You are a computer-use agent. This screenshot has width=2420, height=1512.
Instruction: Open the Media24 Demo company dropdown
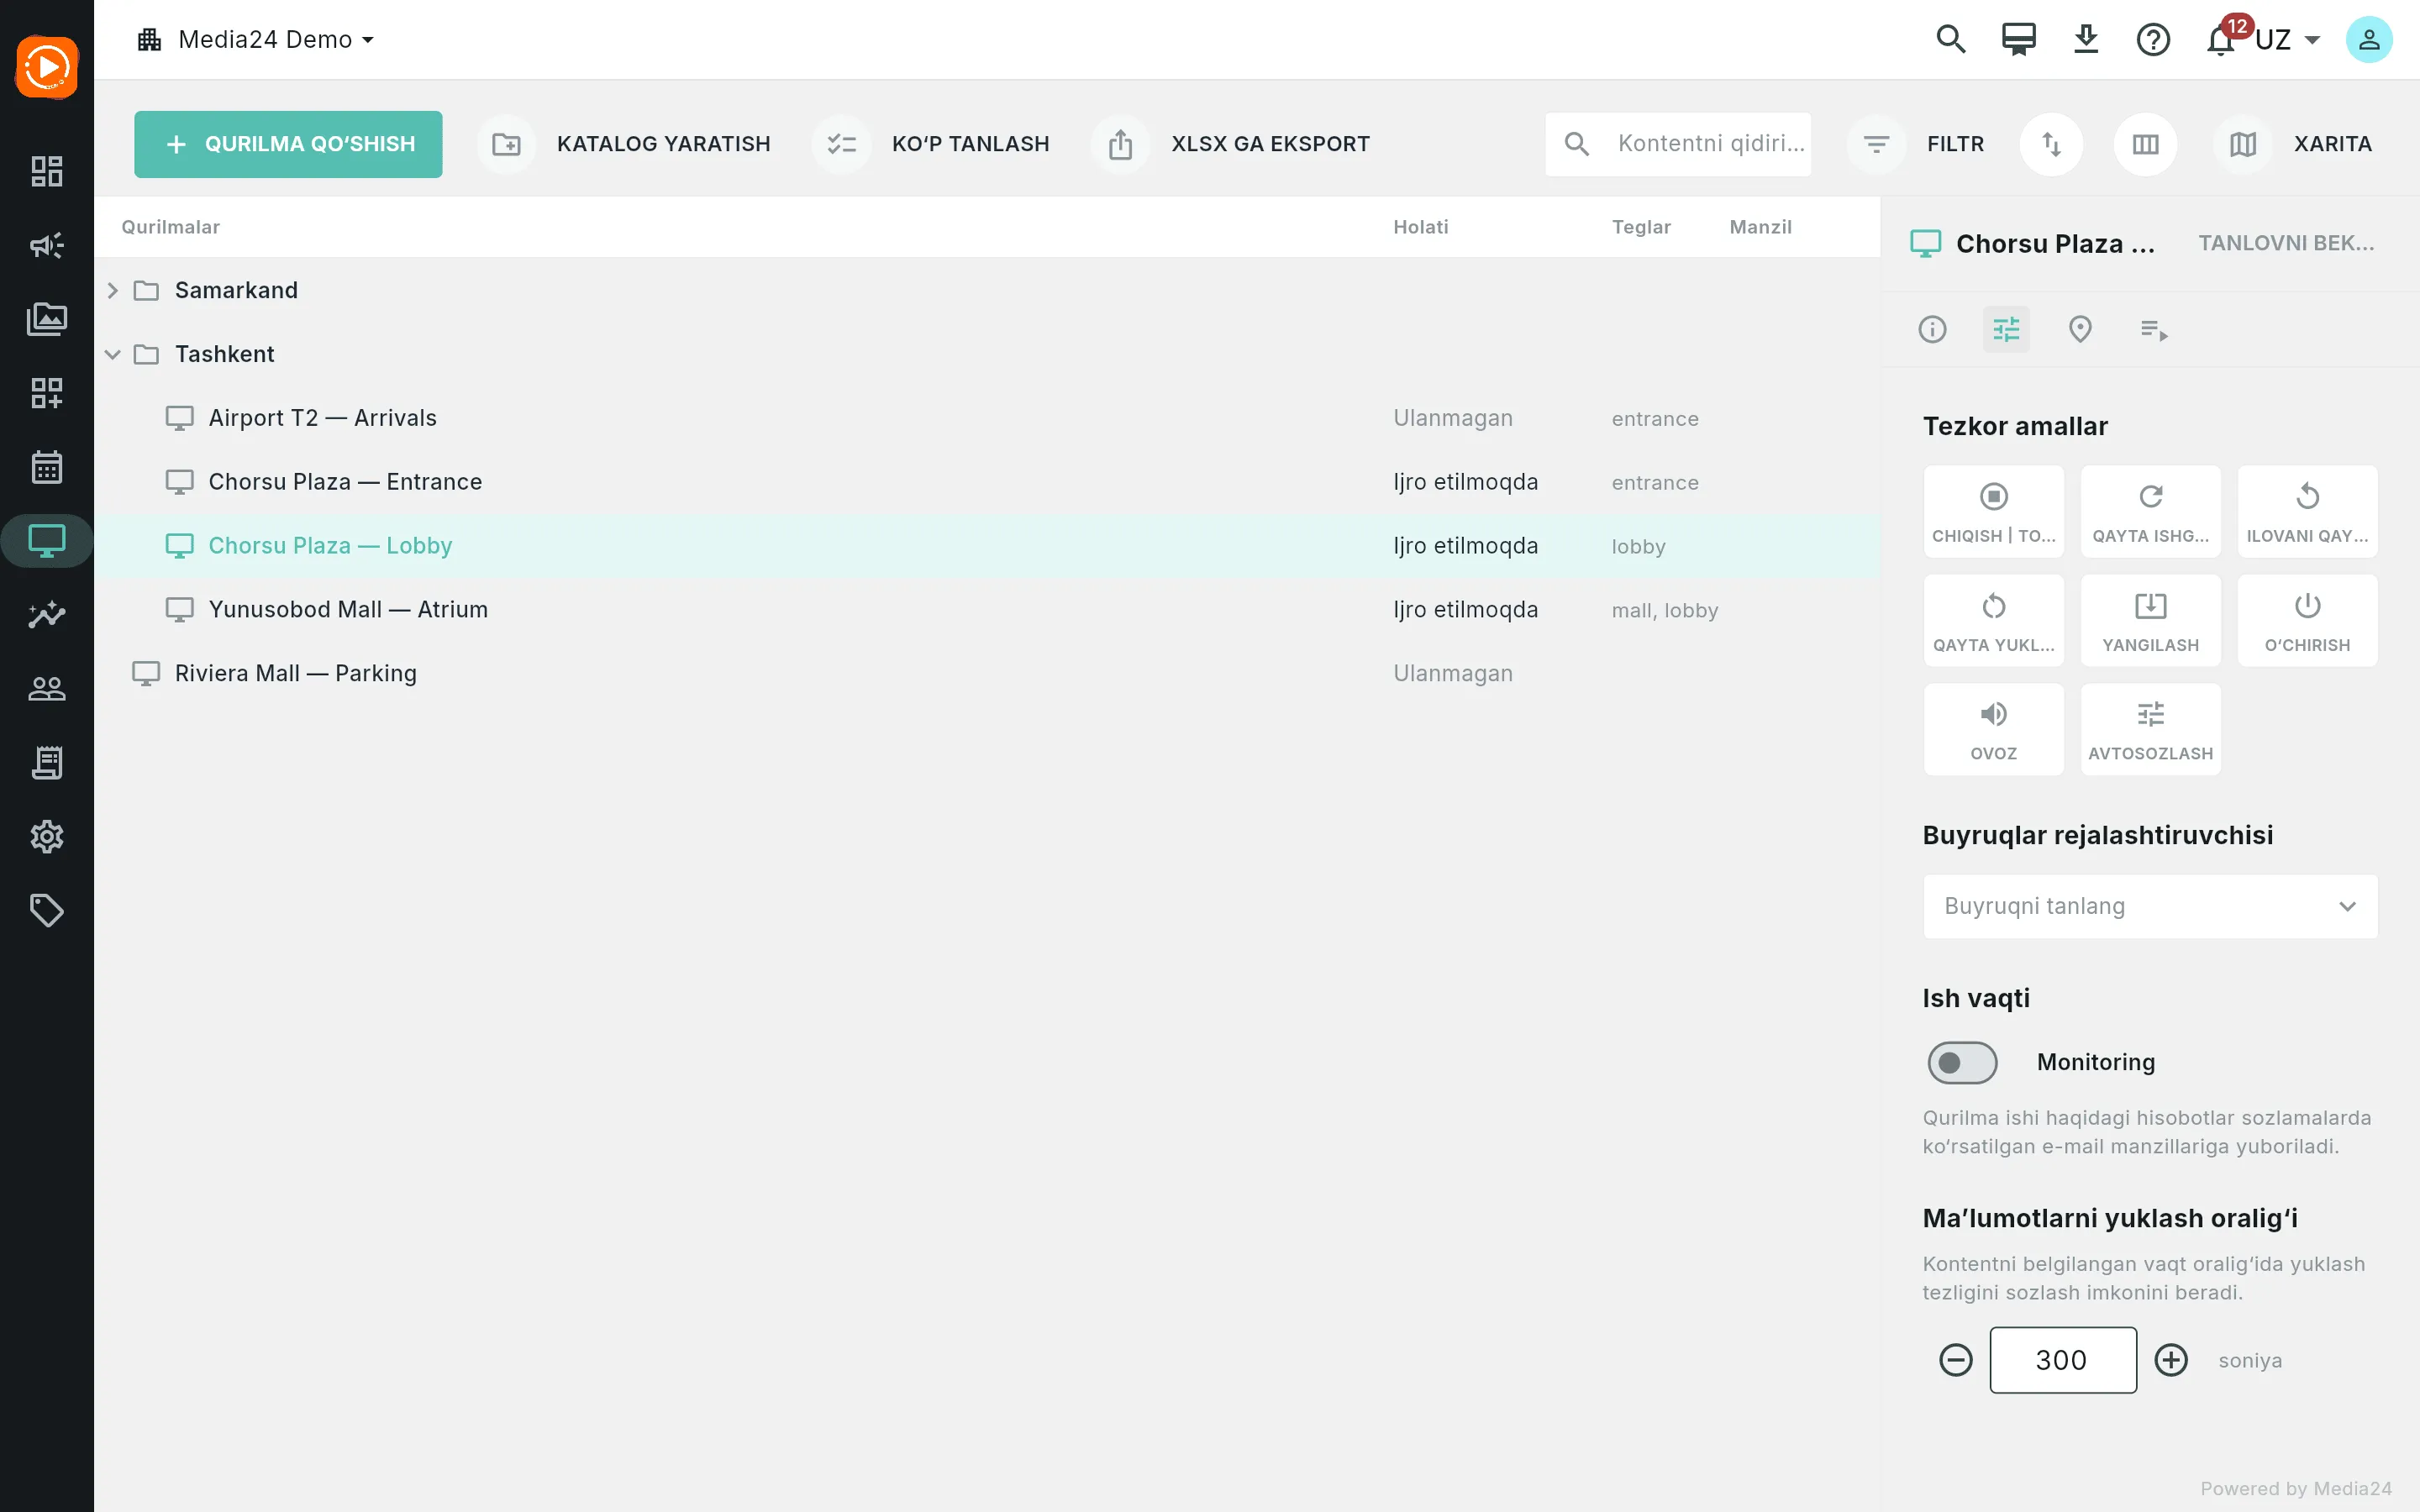coord(257,40)
